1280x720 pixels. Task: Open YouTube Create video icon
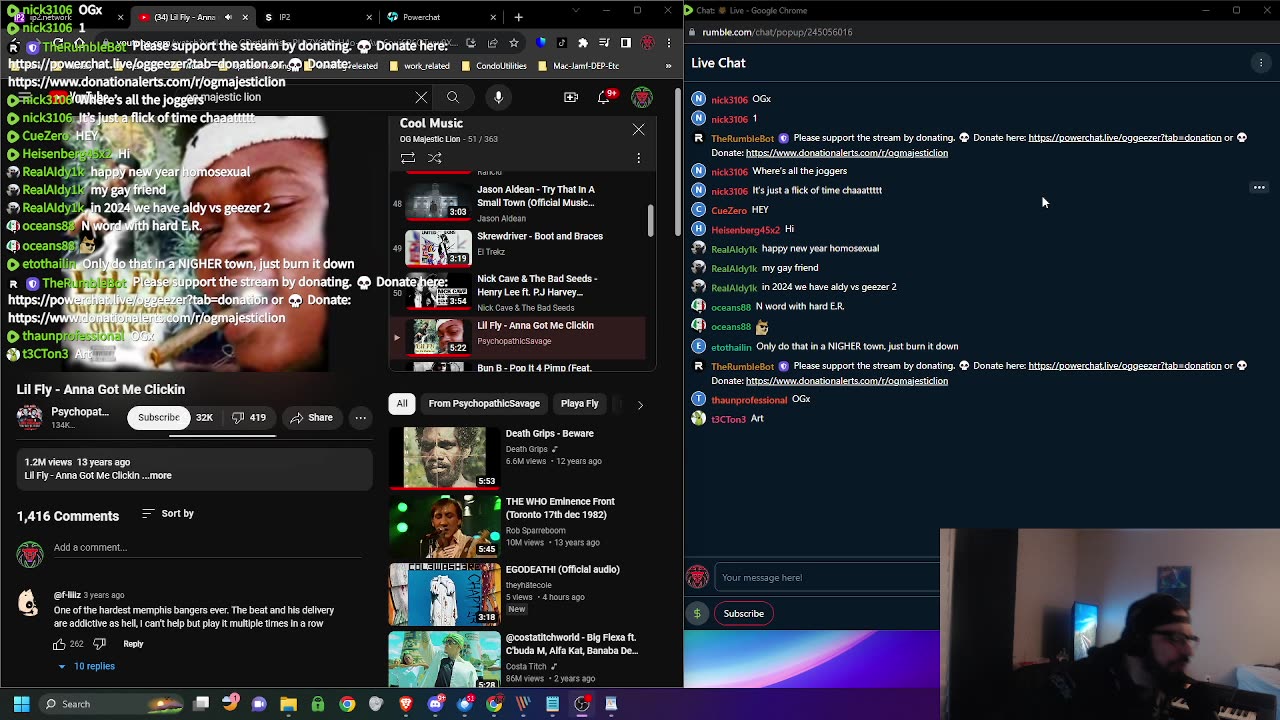coord(571,97)
